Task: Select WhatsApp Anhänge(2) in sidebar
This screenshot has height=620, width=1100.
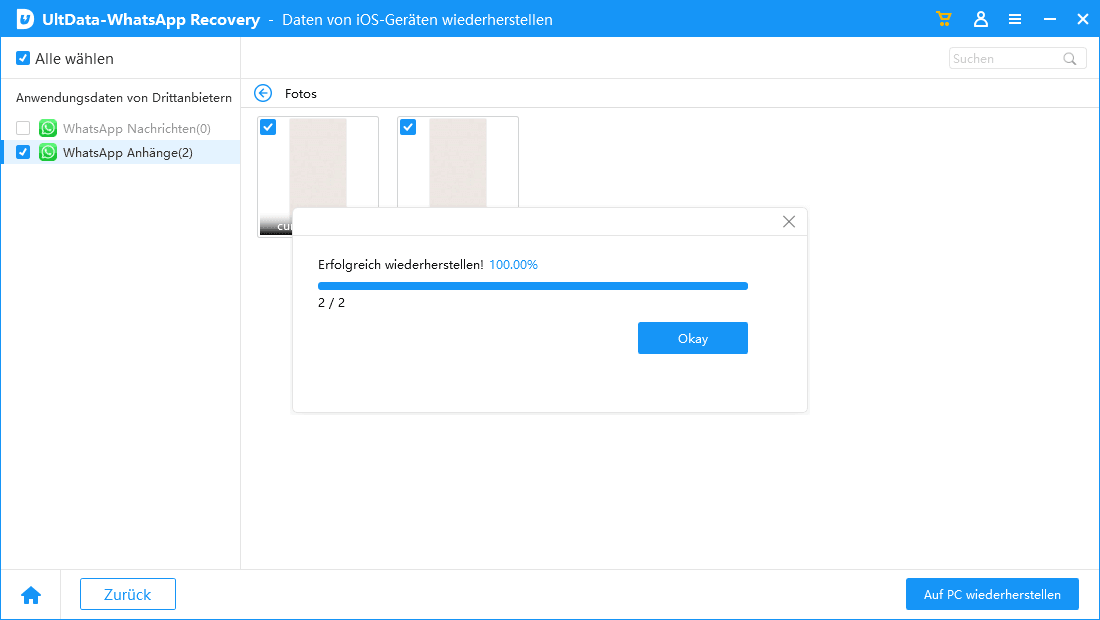Action: (x=128, y=152)
